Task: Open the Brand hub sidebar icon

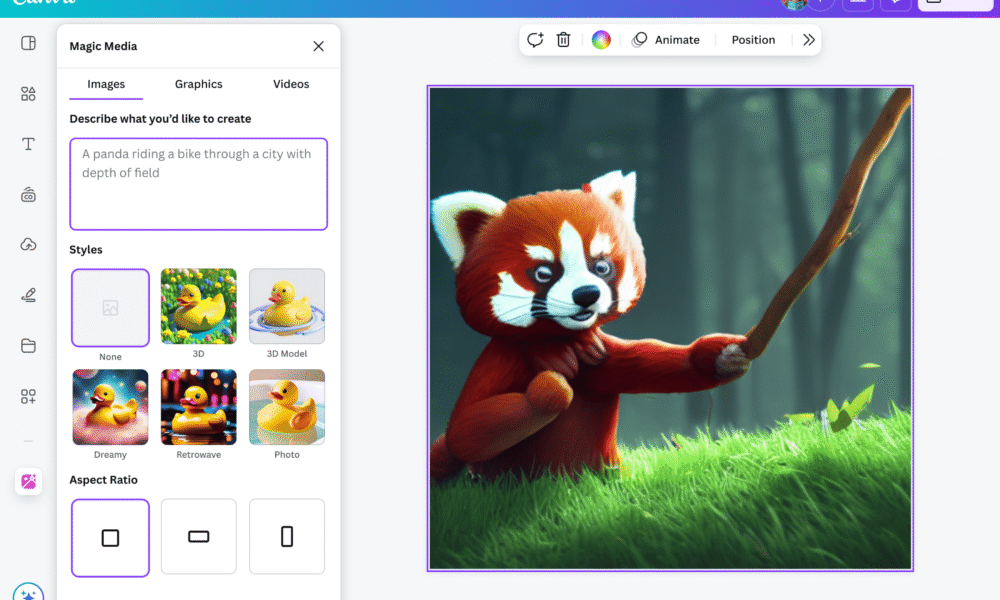Action: (28, 194)
